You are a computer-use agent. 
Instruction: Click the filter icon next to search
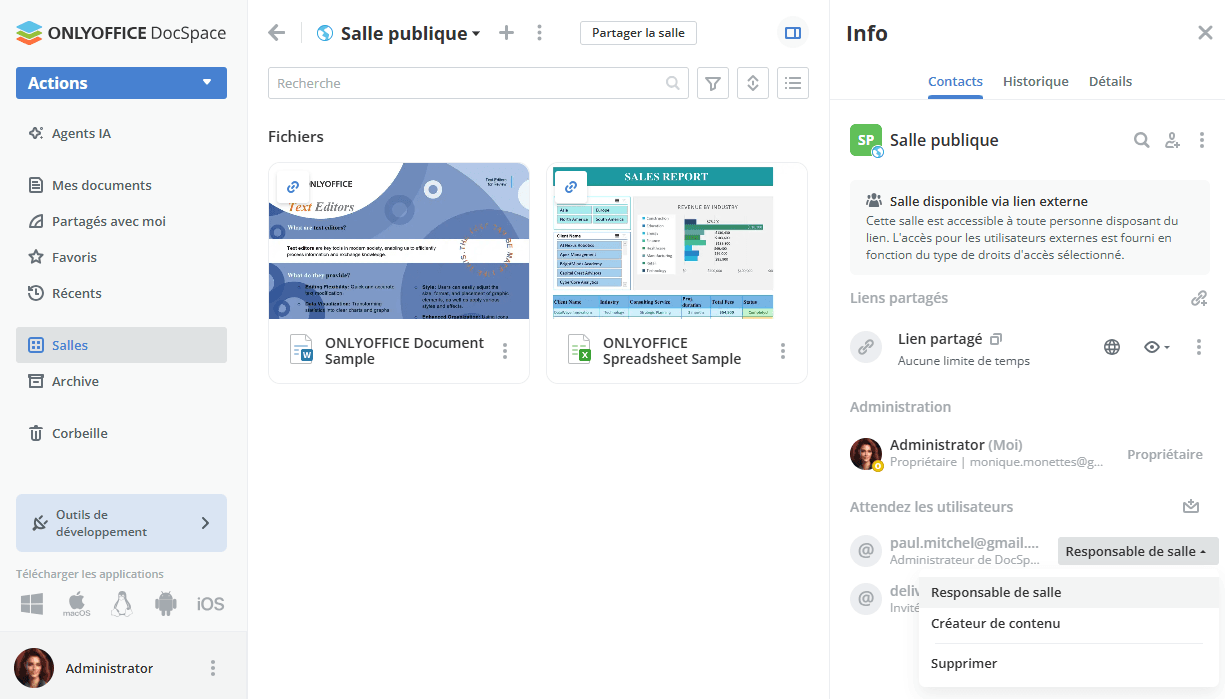(713, 84)
